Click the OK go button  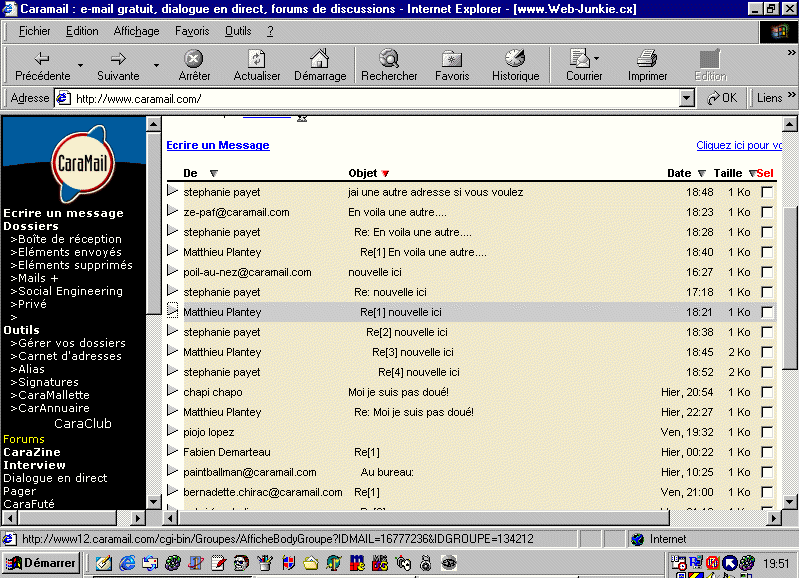tap(722, 98)
